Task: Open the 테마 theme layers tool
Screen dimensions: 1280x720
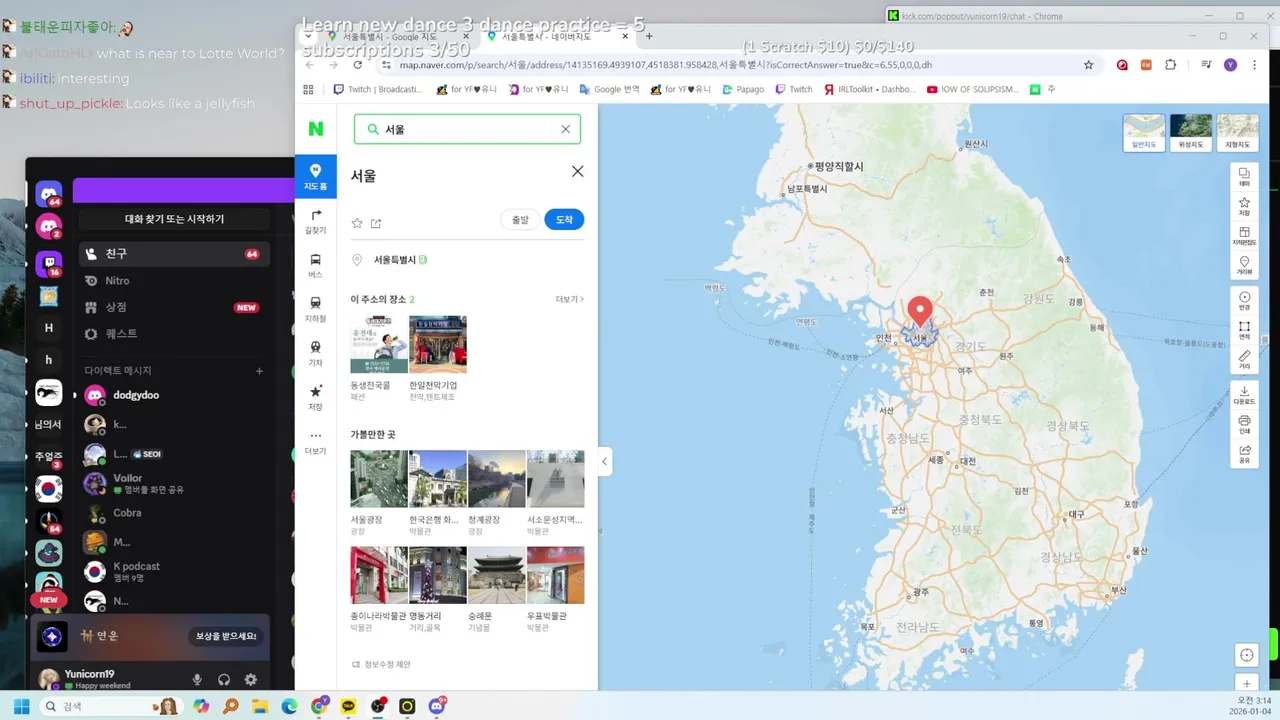Action: (1244, 177)
